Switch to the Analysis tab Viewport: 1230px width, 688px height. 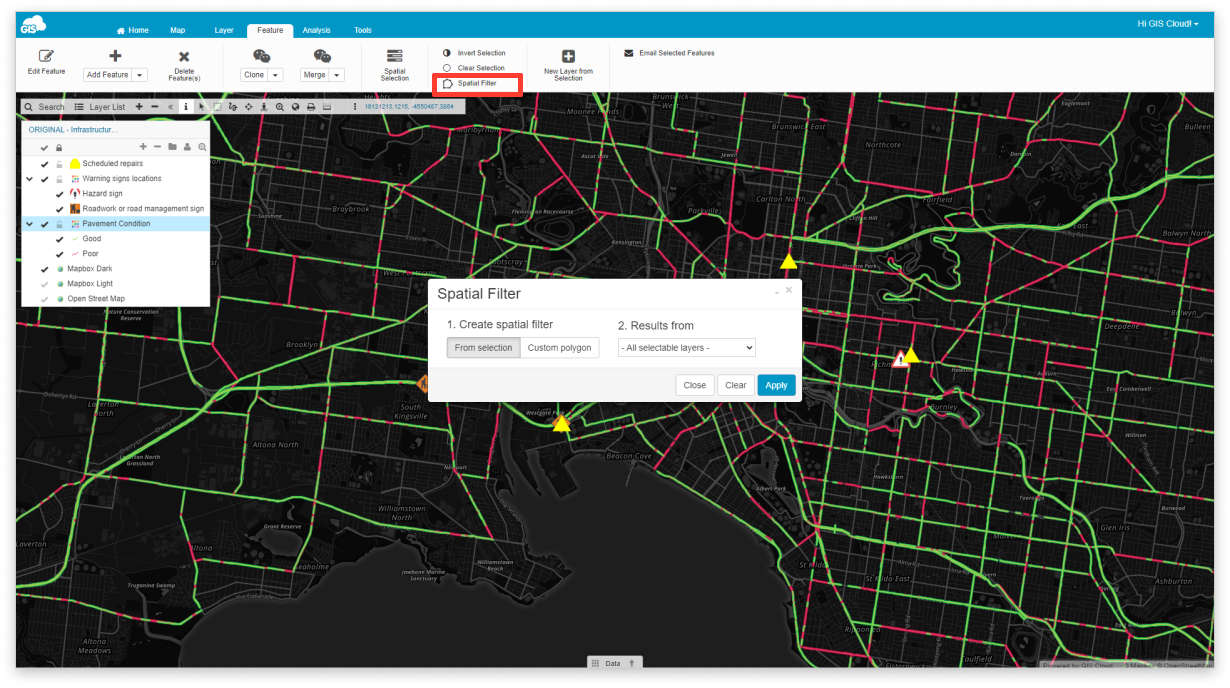point(316,29)
